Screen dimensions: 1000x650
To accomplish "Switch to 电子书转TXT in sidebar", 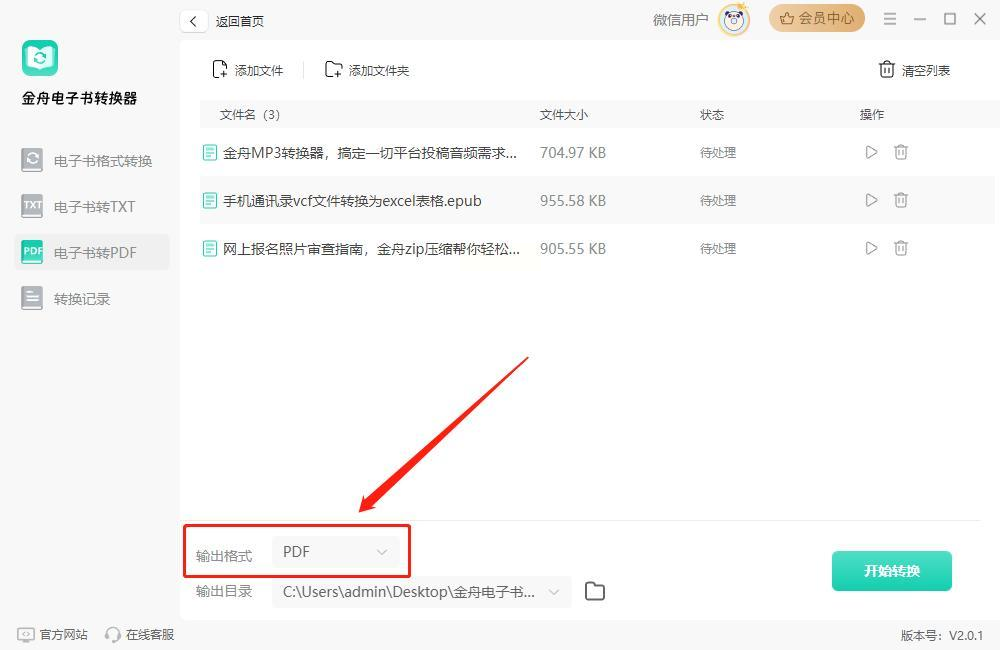I will [92, 207].
